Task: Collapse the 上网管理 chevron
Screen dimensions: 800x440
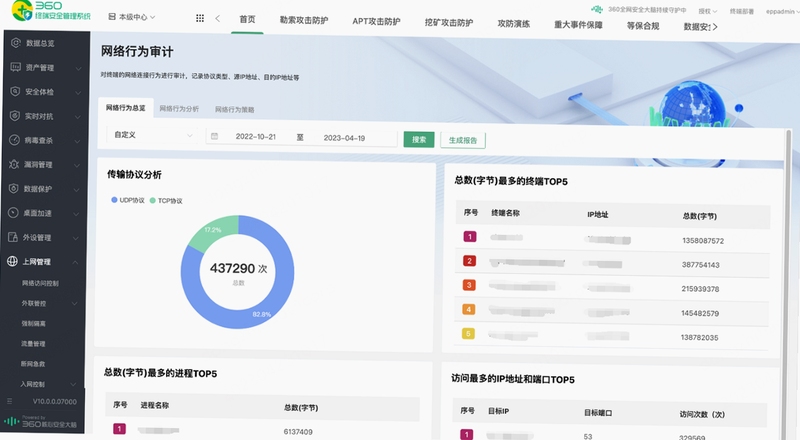Action: 75,262
